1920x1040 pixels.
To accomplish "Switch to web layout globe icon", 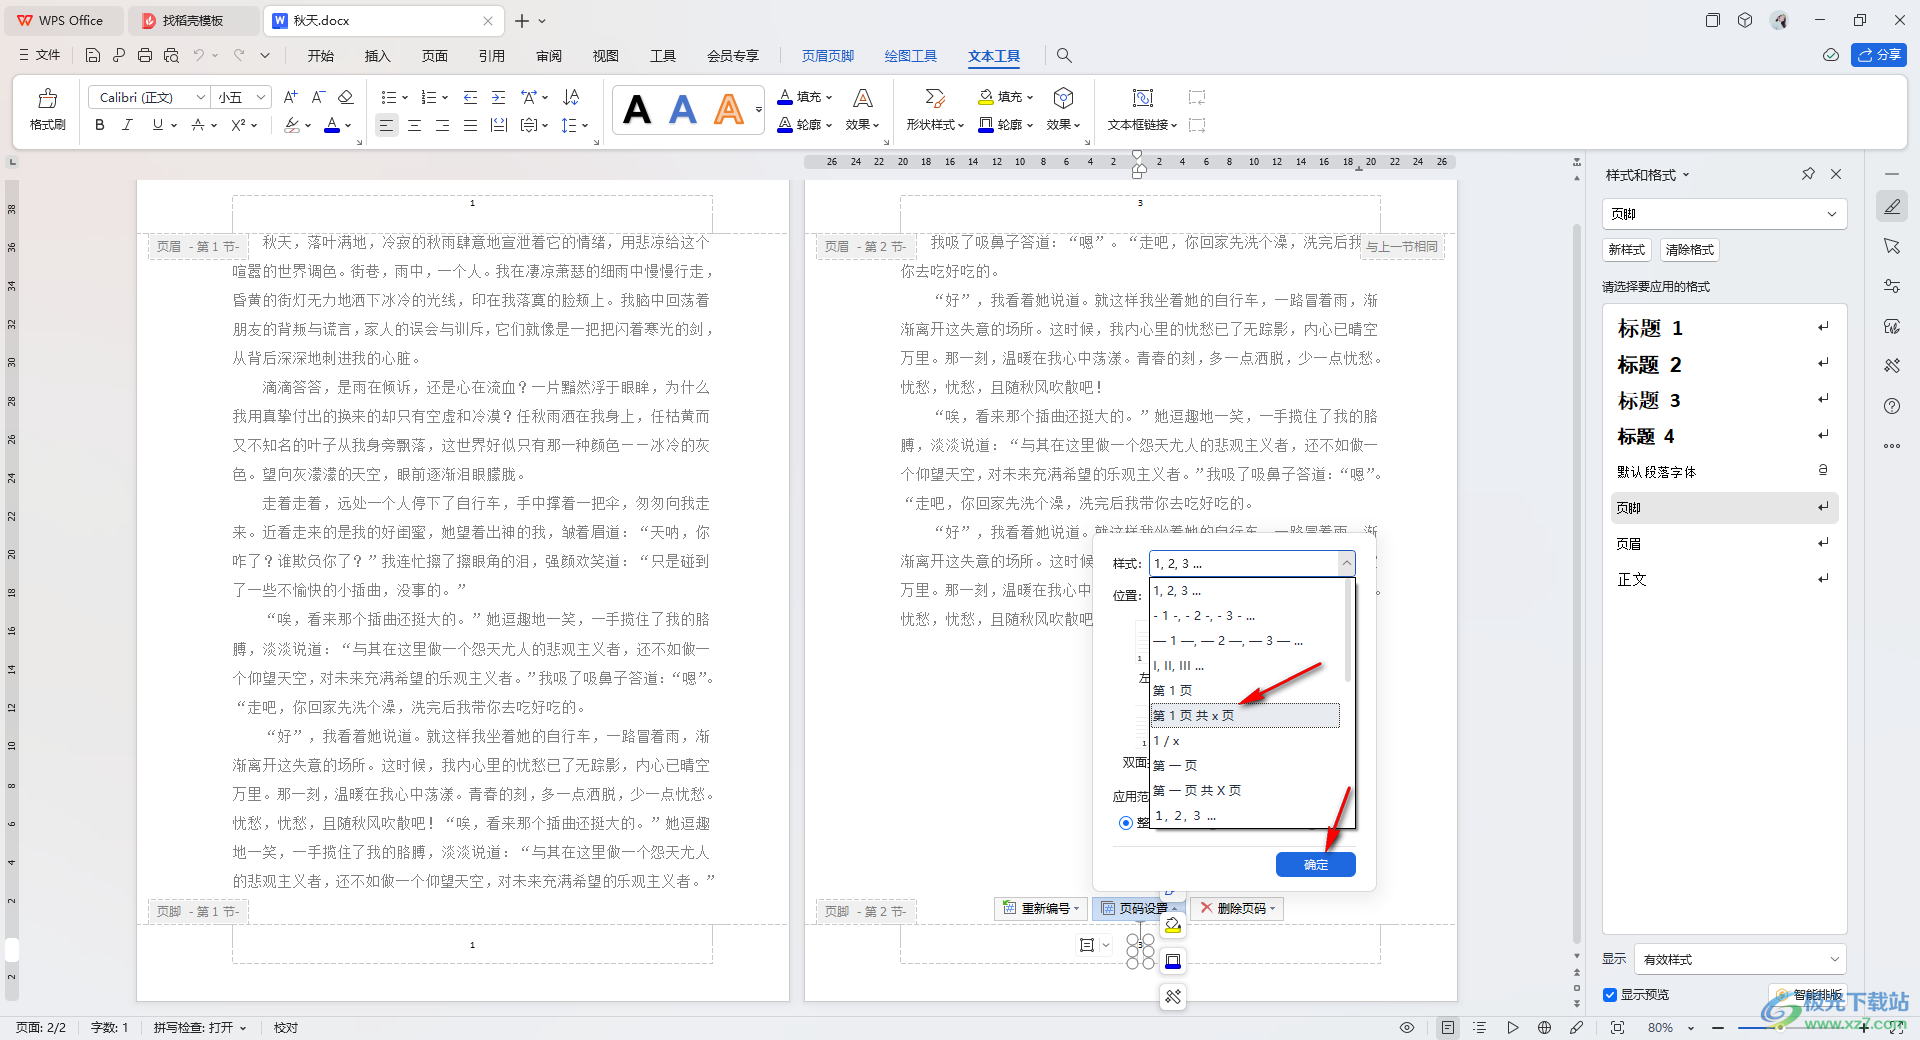I will (x=1544, y=1027).
